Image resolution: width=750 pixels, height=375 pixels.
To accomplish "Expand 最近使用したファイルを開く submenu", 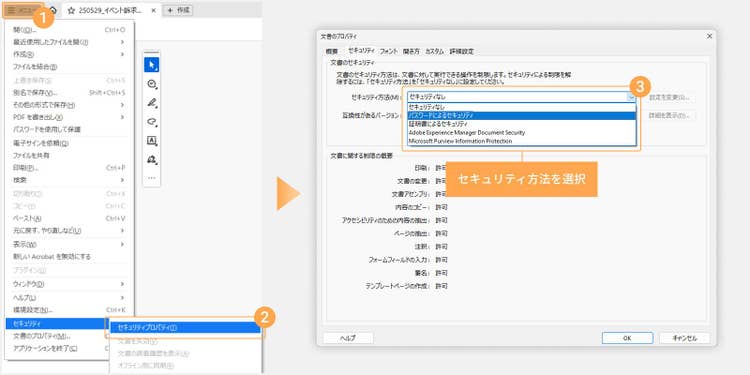I will 70,42.
